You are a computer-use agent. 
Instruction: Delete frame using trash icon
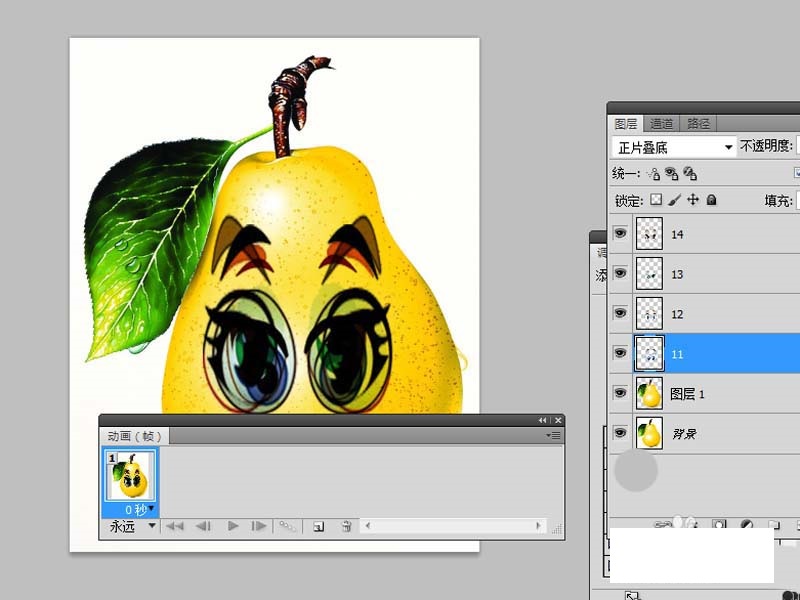click(x=346, y=528)
